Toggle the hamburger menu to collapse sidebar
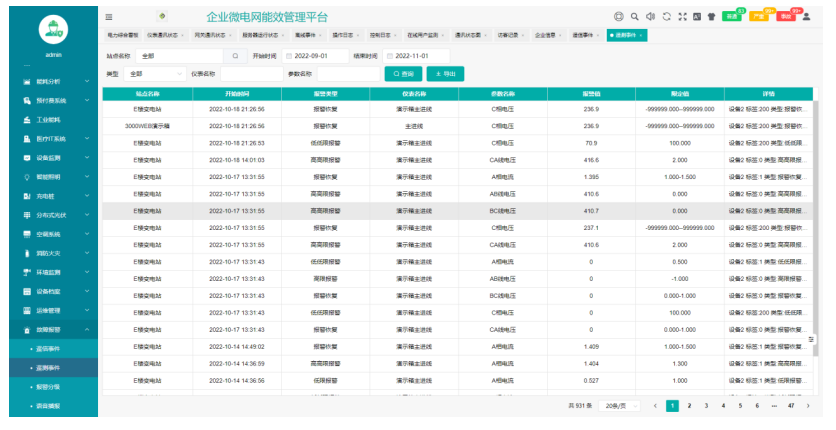Viewport: 836px width, 430px height. click(x=109, y=17)
